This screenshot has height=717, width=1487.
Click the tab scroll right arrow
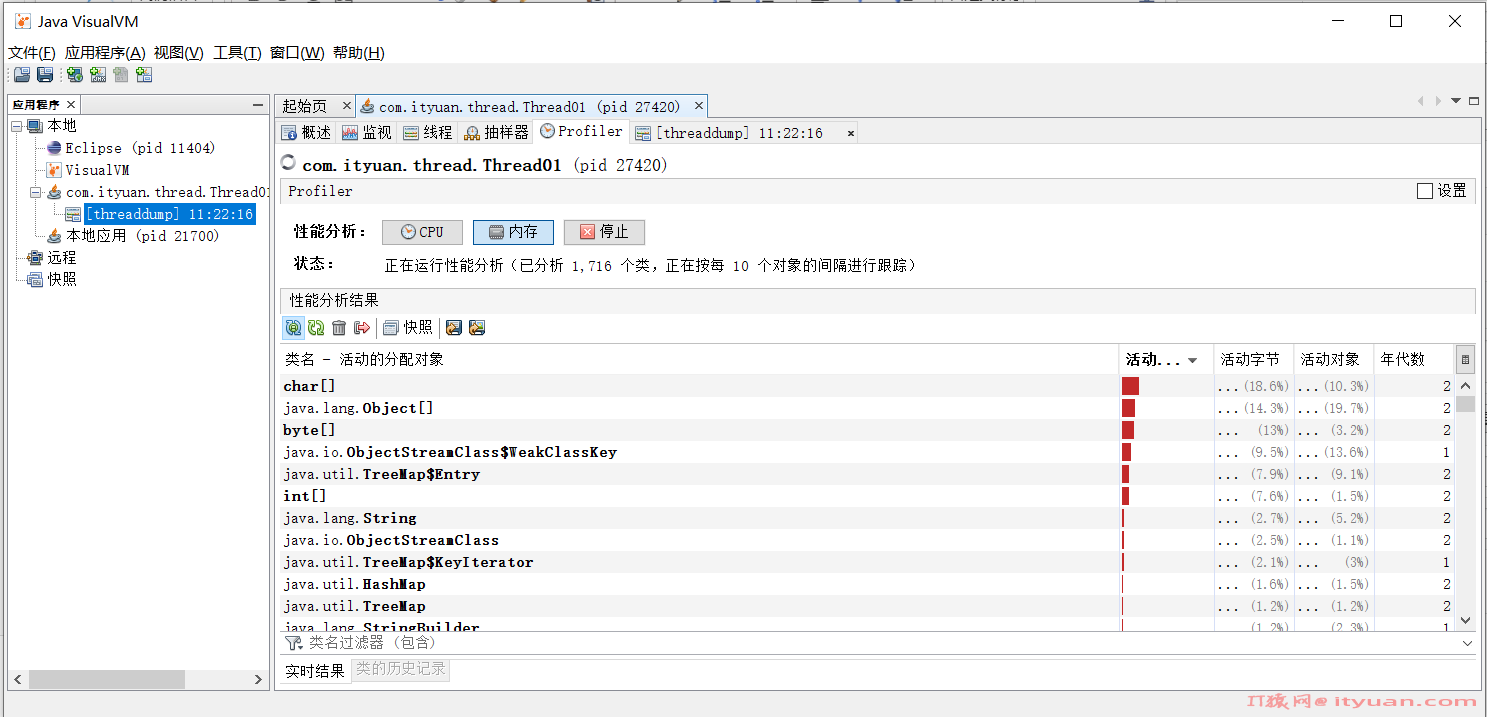click(x=1439, y=101)
